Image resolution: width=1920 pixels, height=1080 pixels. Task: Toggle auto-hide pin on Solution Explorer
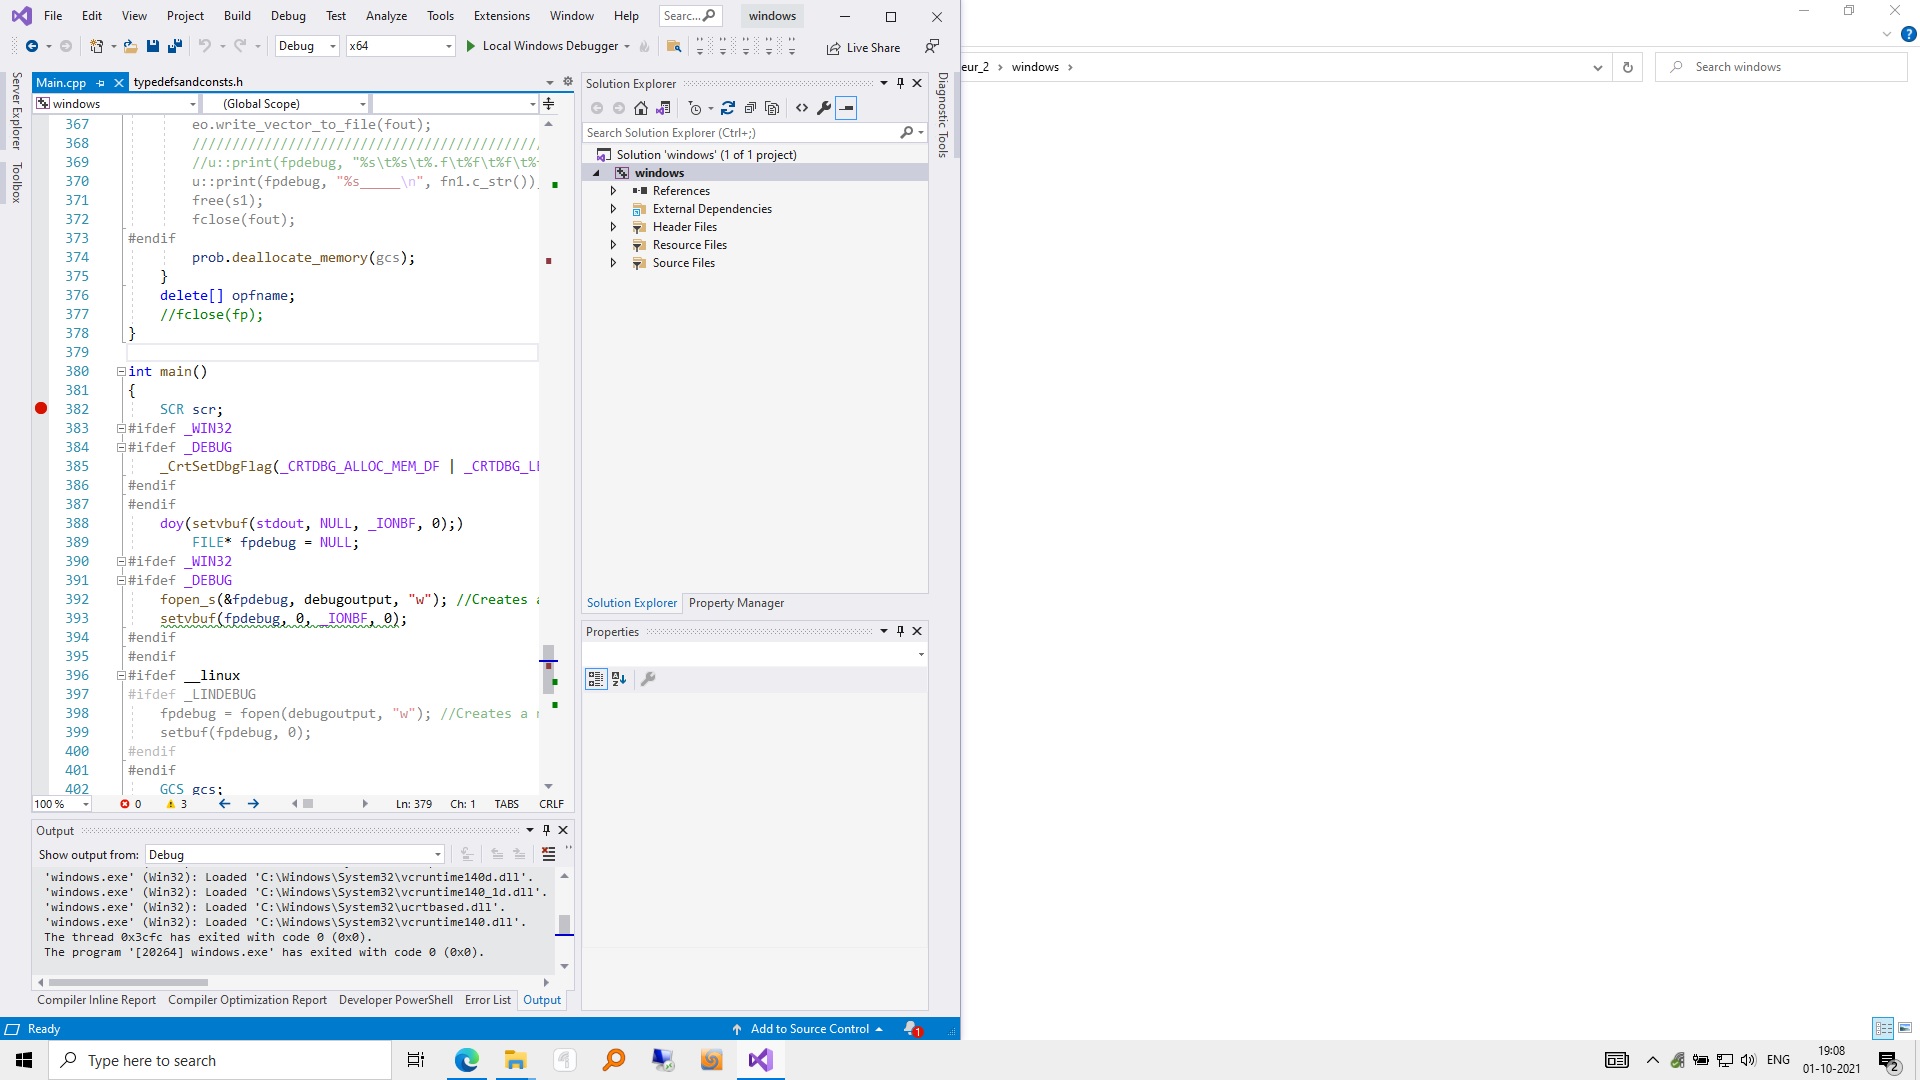coord(900,83)
